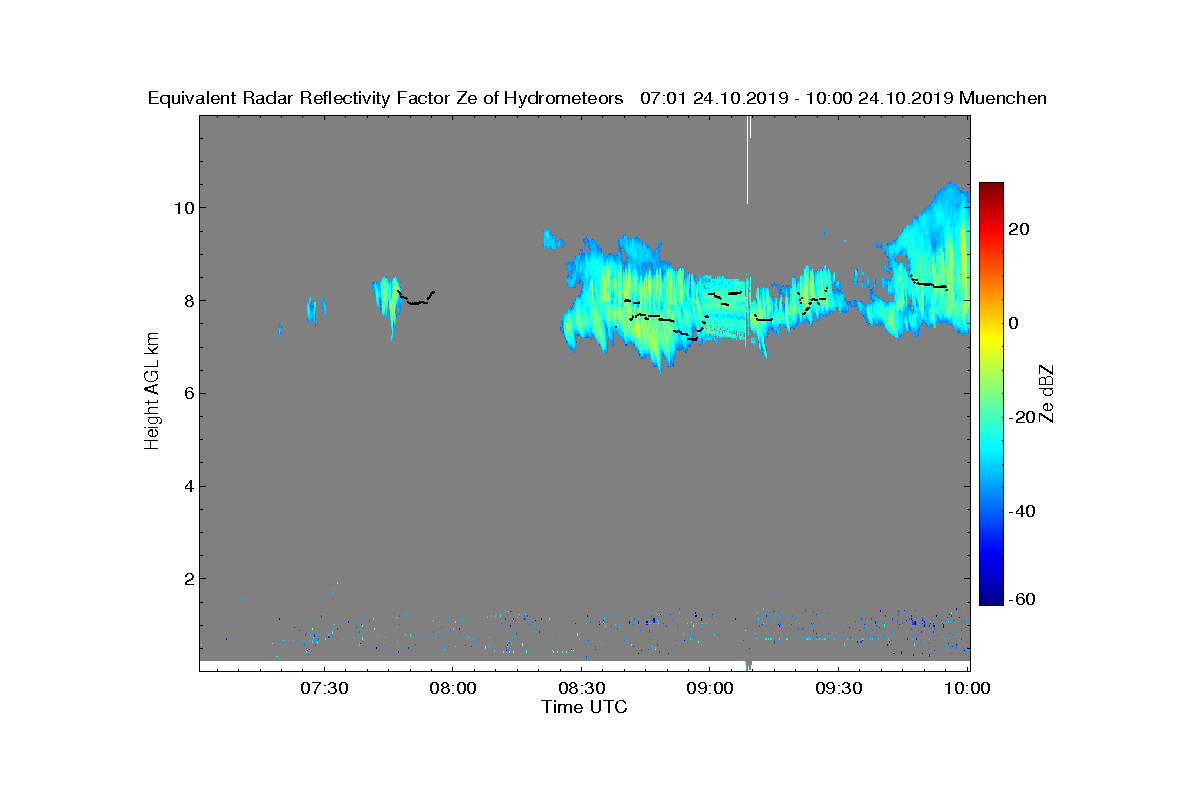
Task: Click the colorbar tick label '20'
Action: tap(1019, 229)
